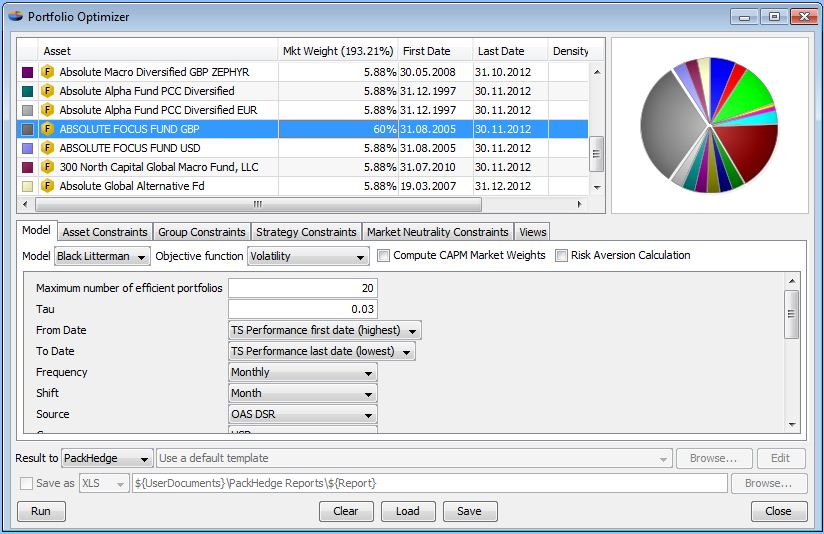The height and width of the screenshot is (534, 824).
Task: Click the portfolio allocation pie chart
Action: (x=709, y=125)
